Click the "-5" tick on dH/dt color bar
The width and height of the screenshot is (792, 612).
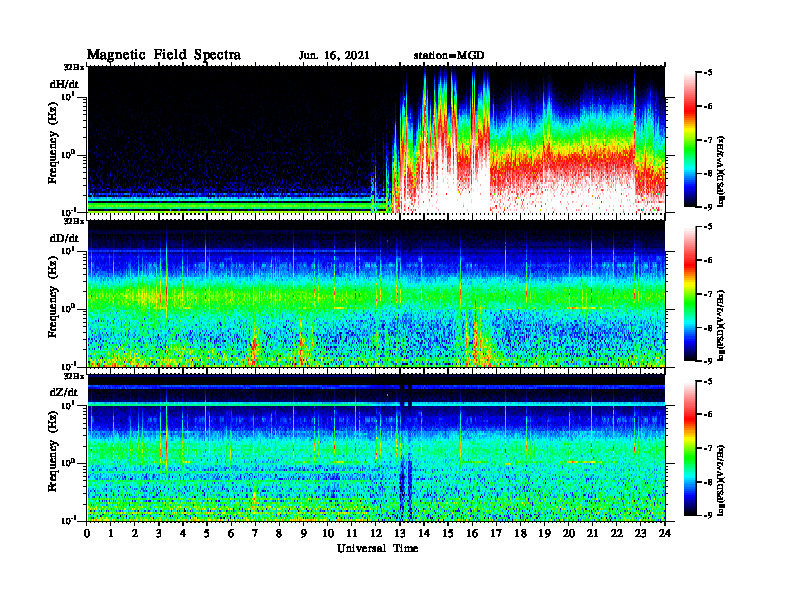click(708, 73)
